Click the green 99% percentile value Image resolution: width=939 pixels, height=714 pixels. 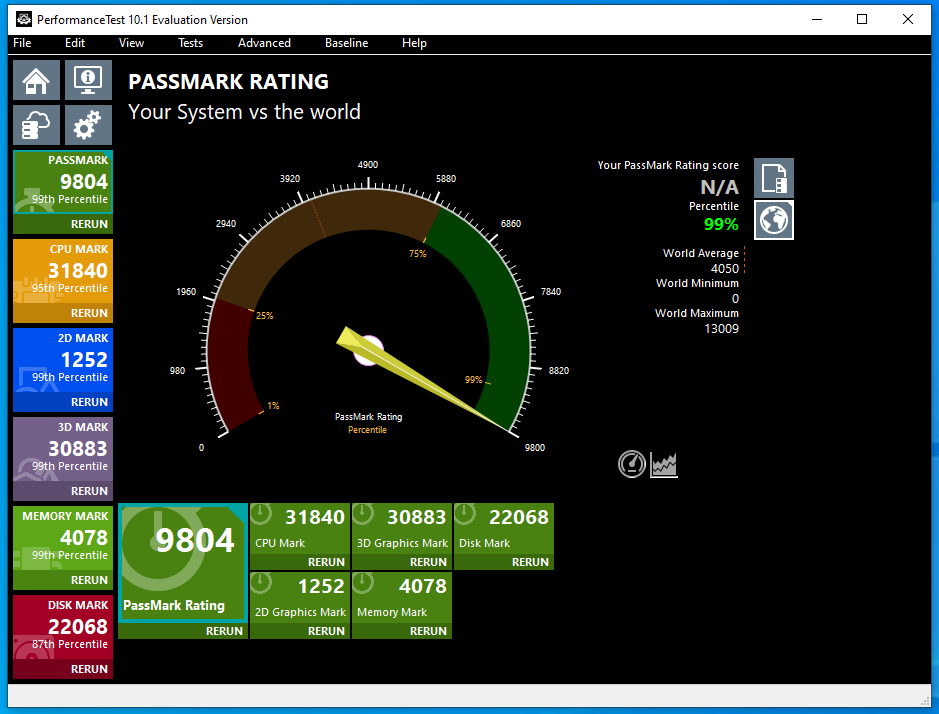coord(721,225)
